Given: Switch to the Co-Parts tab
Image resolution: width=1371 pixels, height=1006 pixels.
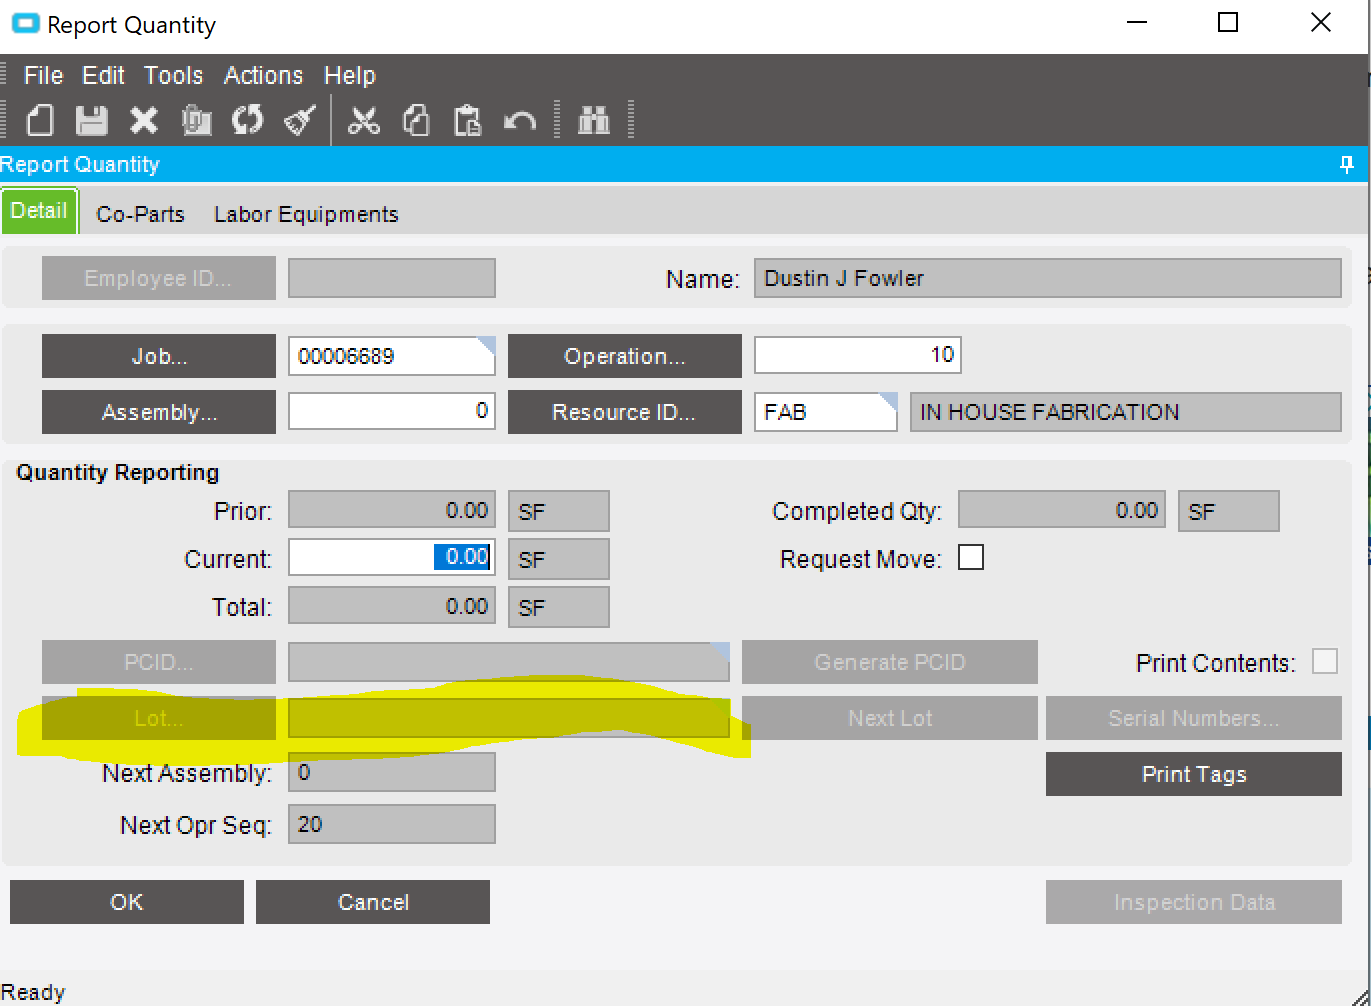Looking at the screenshot, I should click(x=140, y=214).
